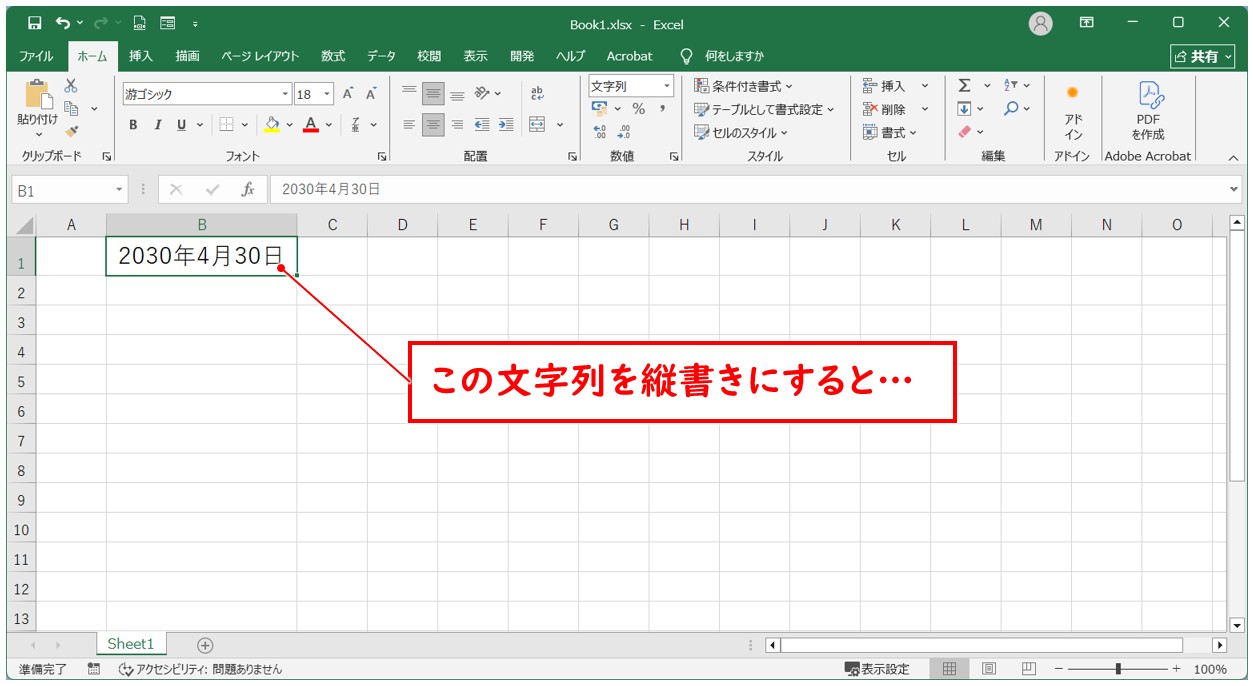This screenshot has width=1253, height=686.
Task: Toggle middle vertical alignment
Action: tap(433, 94)
